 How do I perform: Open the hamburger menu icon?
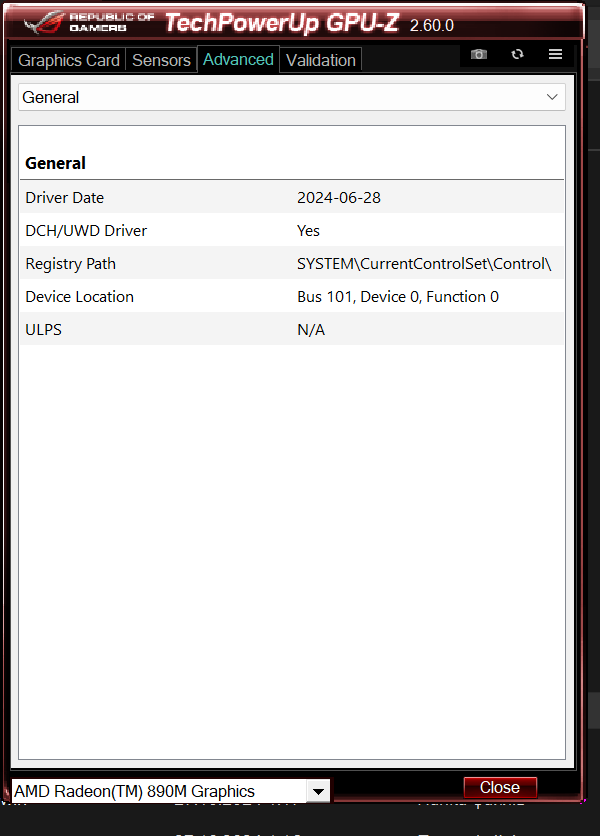[x=555, y=54]
